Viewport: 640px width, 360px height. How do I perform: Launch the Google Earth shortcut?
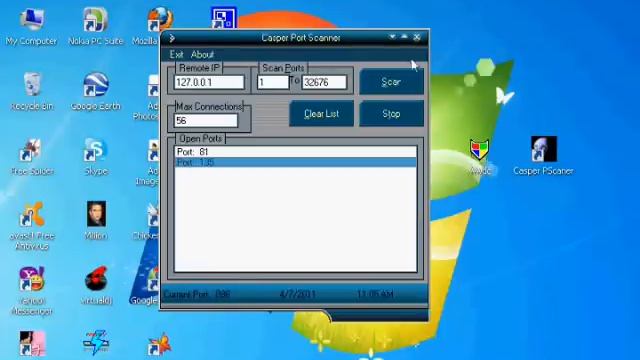pyautogui.click(x=96, y=85)
